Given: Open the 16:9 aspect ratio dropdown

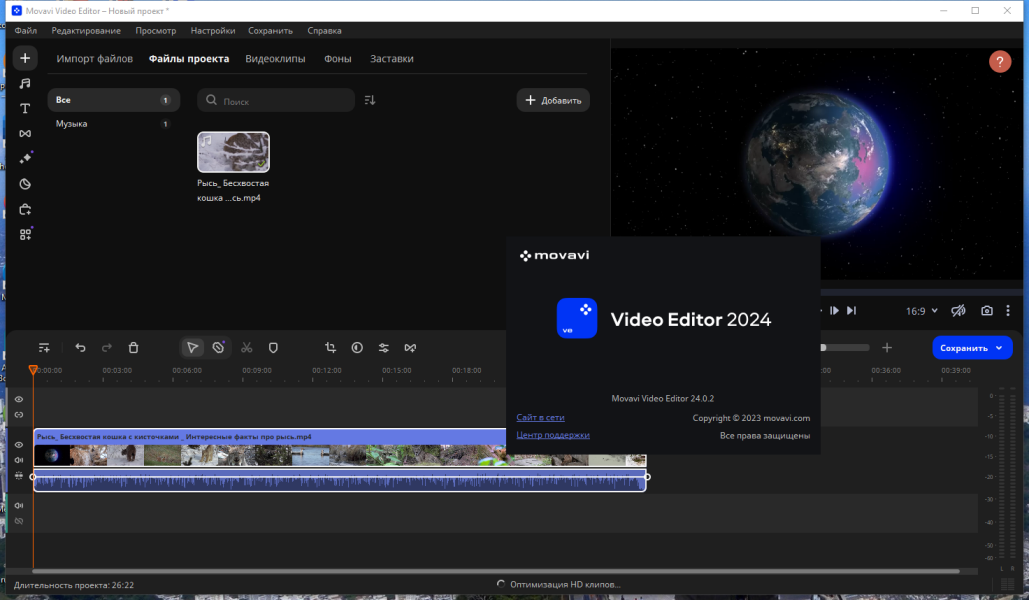Looking at the screenshot, I should coord(921,311).
